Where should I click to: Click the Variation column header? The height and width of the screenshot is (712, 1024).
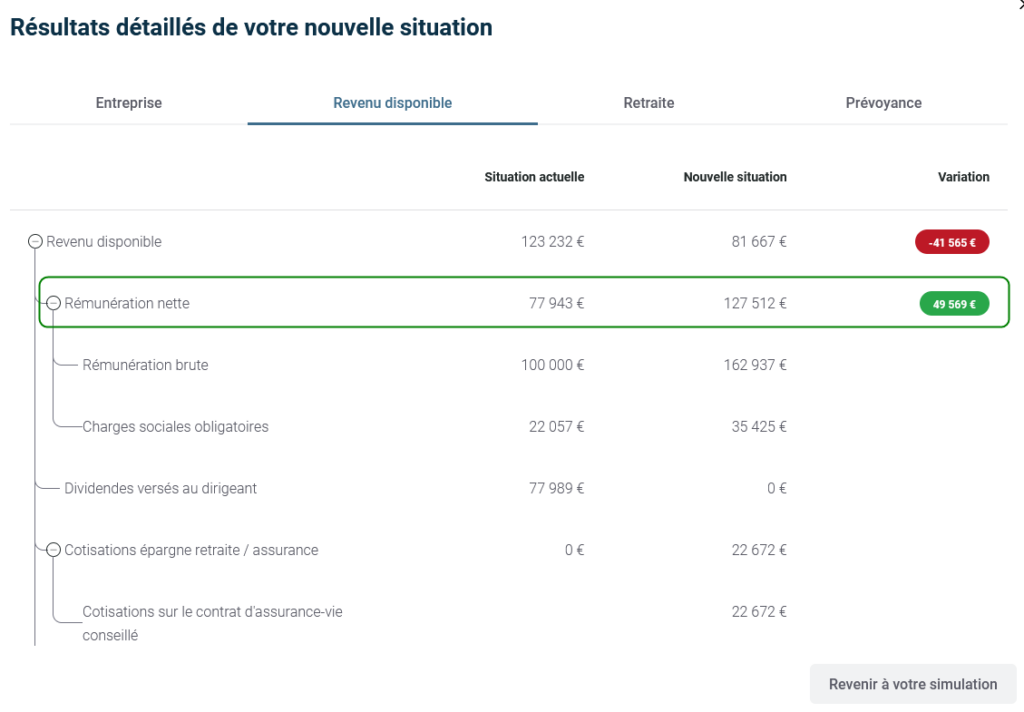coord(963,177)
